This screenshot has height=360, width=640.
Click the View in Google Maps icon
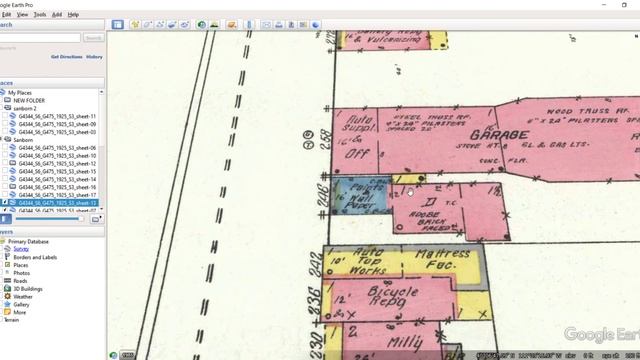(x=303, y=24)
